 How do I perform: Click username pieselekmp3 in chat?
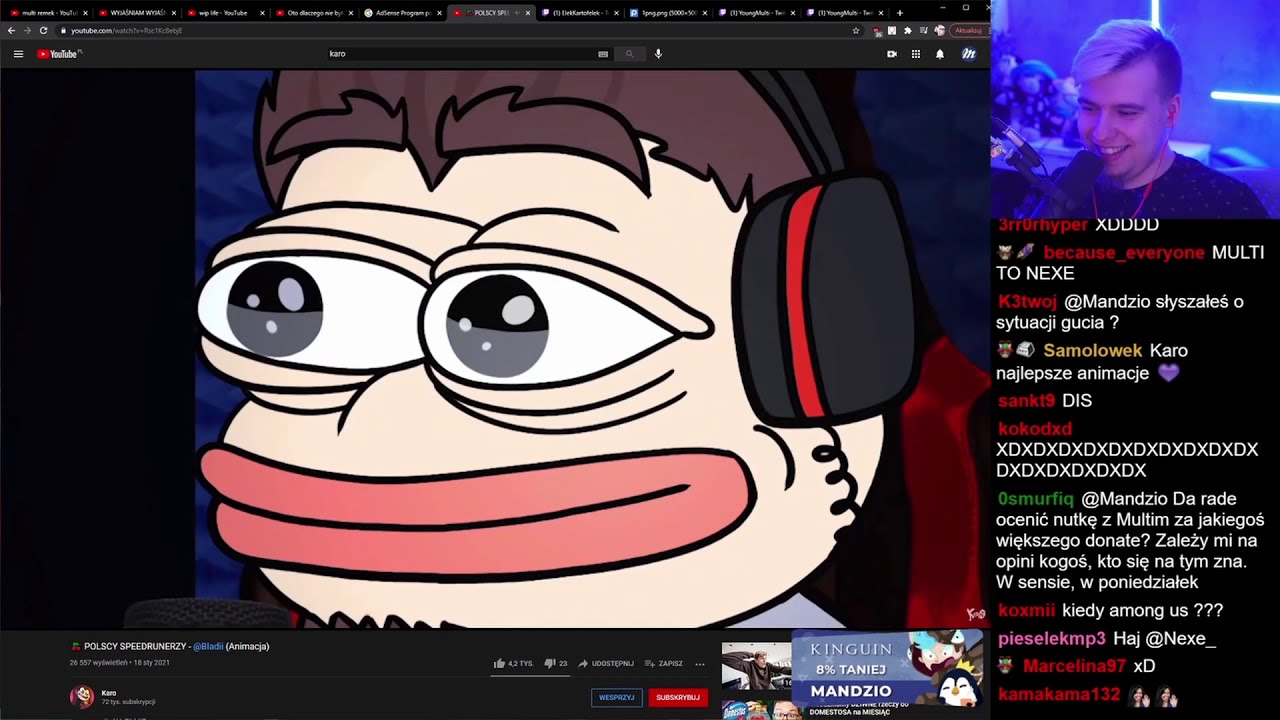(x=1051, y=638)
